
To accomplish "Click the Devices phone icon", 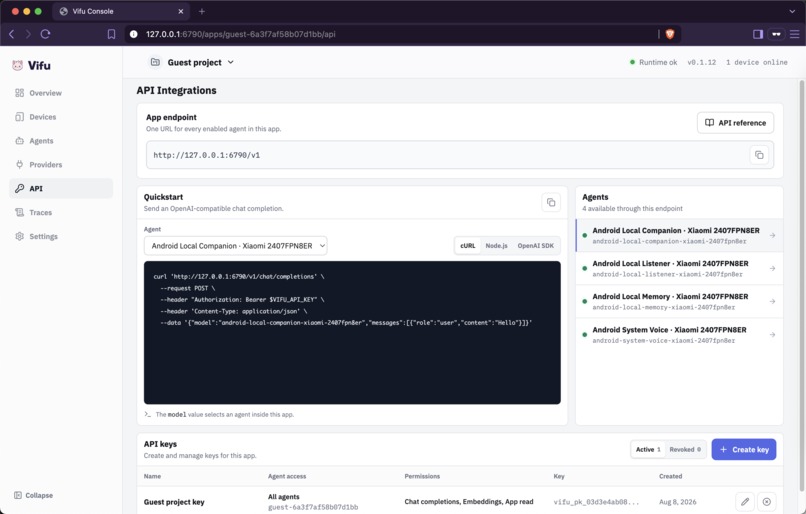I will click(20, 117).
